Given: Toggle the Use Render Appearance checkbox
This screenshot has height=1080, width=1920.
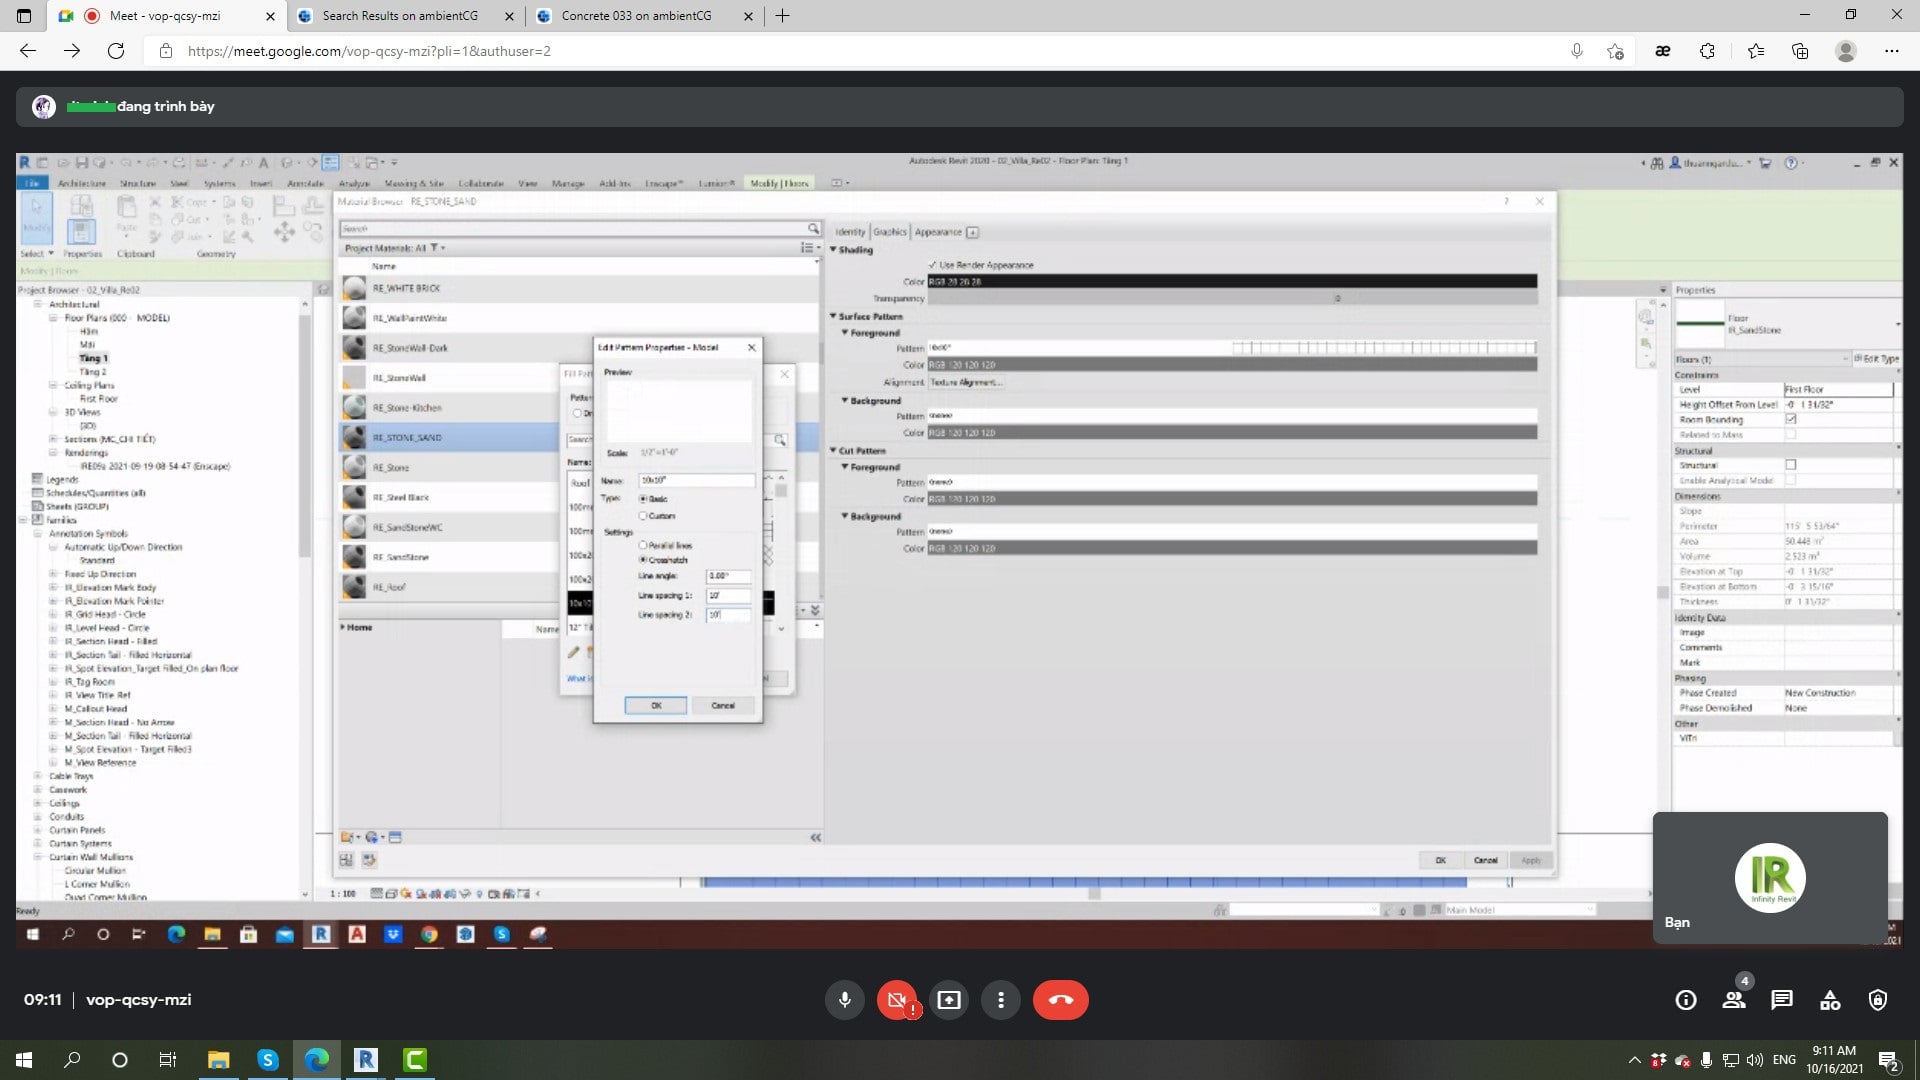Looking at the screenshot, I should [x=933, y=265].
